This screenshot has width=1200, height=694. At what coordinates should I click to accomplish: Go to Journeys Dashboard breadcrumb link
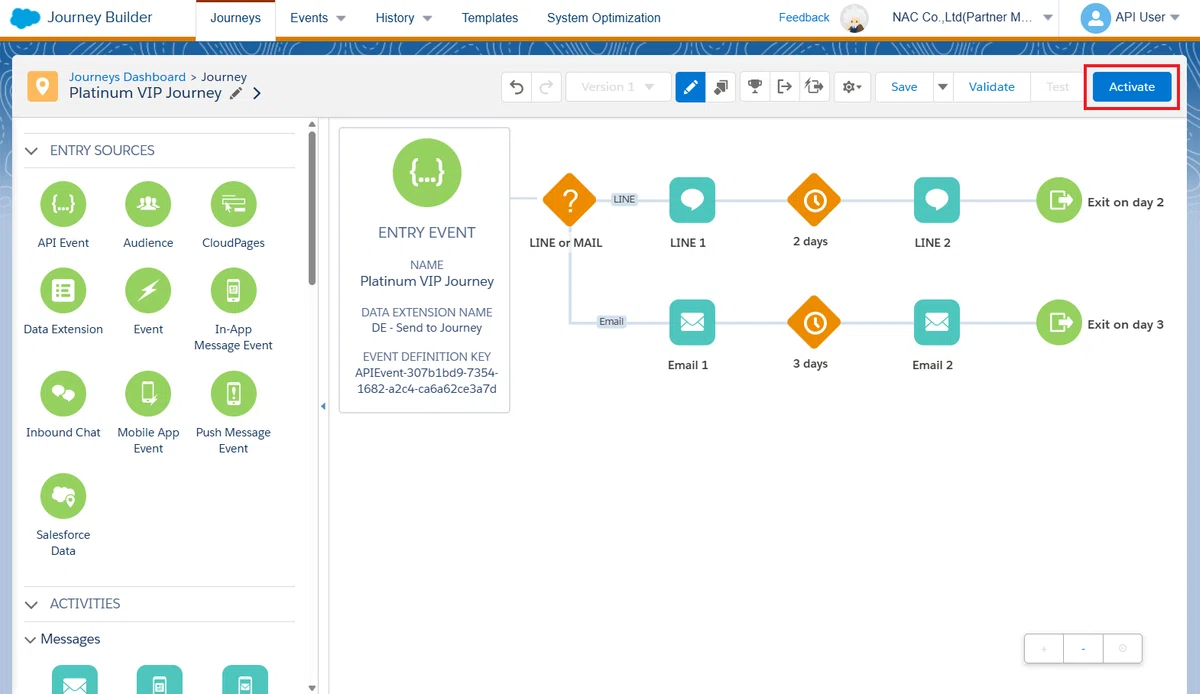(127, 77)
